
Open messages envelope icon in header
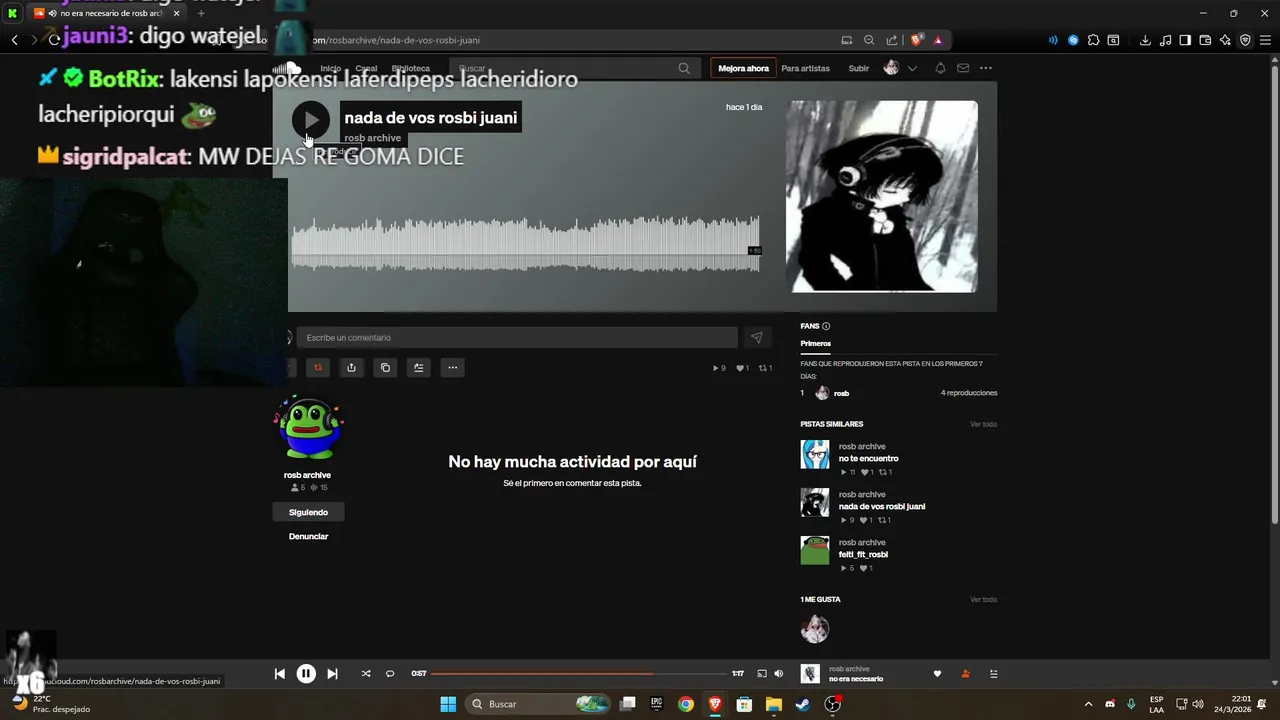[963, 69]
